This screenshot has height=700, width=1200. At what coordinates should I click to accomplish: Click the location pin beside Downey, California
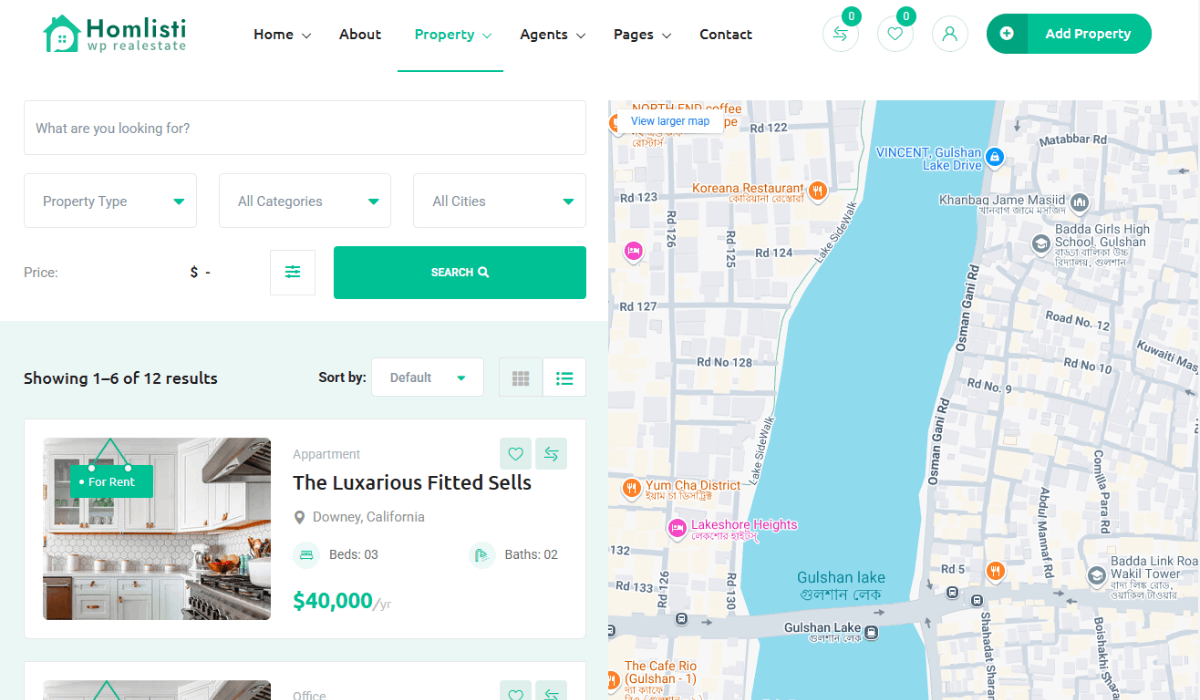(x=299, y=518)
